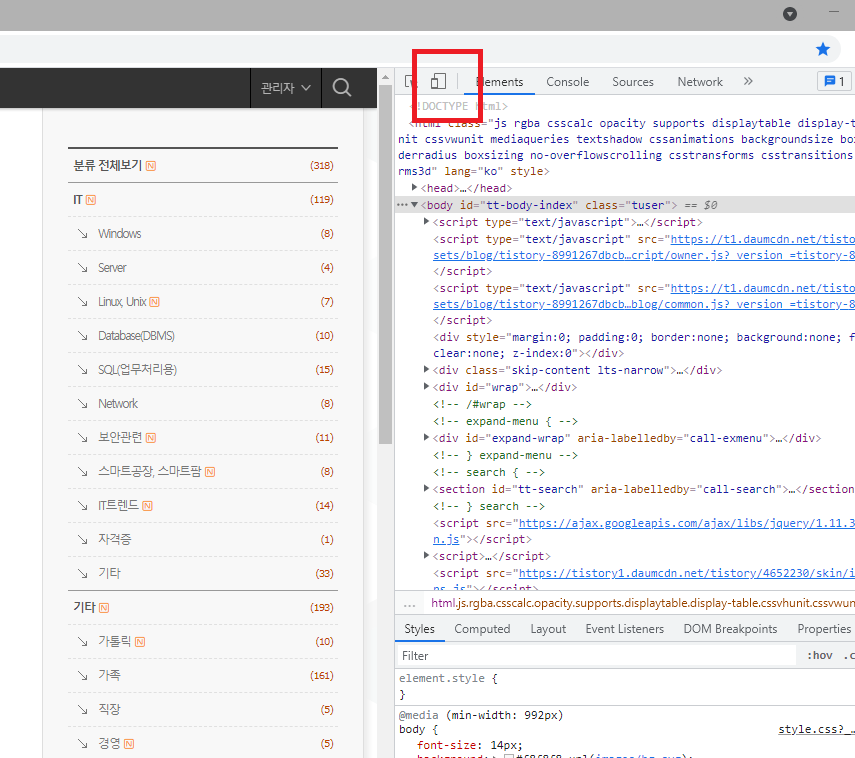Open the Sources tab
This screenshot has height=758, width=855.
point(633,82)
